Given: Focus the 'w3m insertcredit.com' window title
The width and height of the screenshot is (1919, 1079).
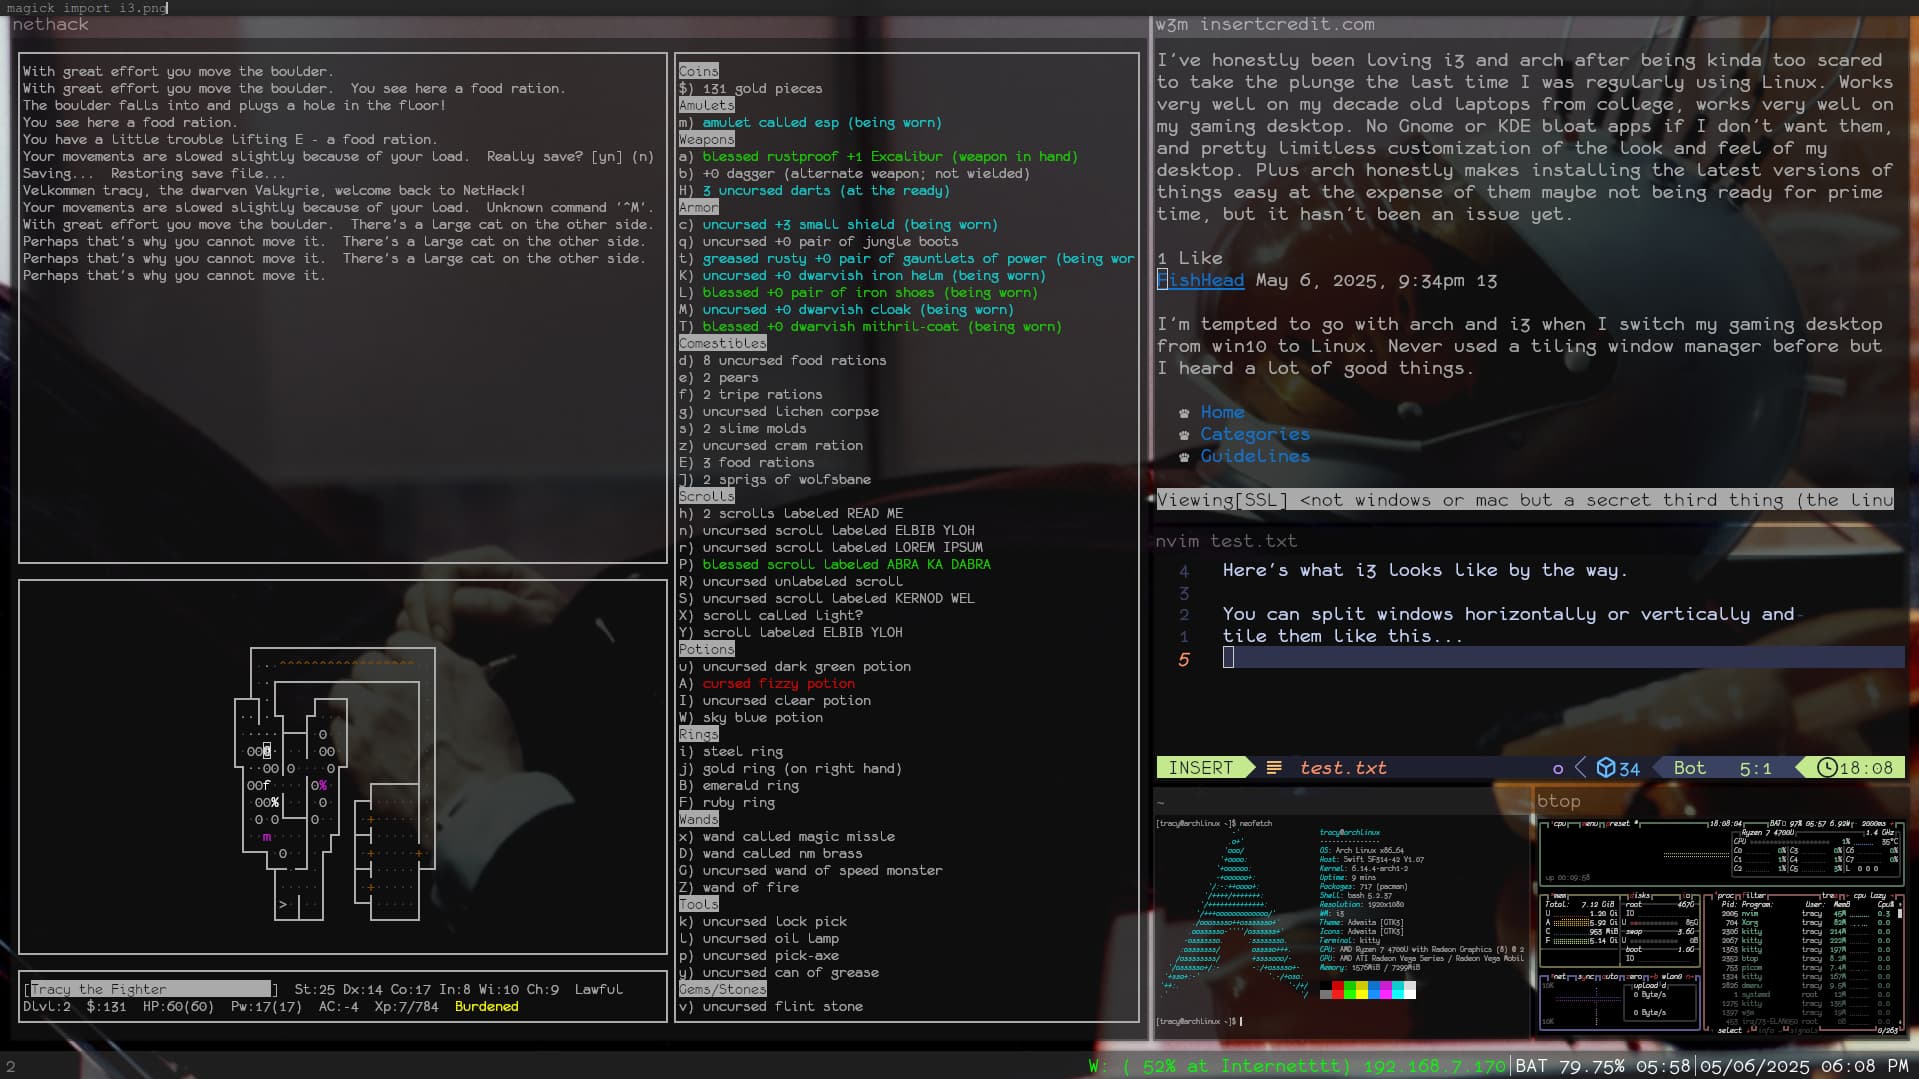Looking at the screenshot, I should (x=1265, y=25).
